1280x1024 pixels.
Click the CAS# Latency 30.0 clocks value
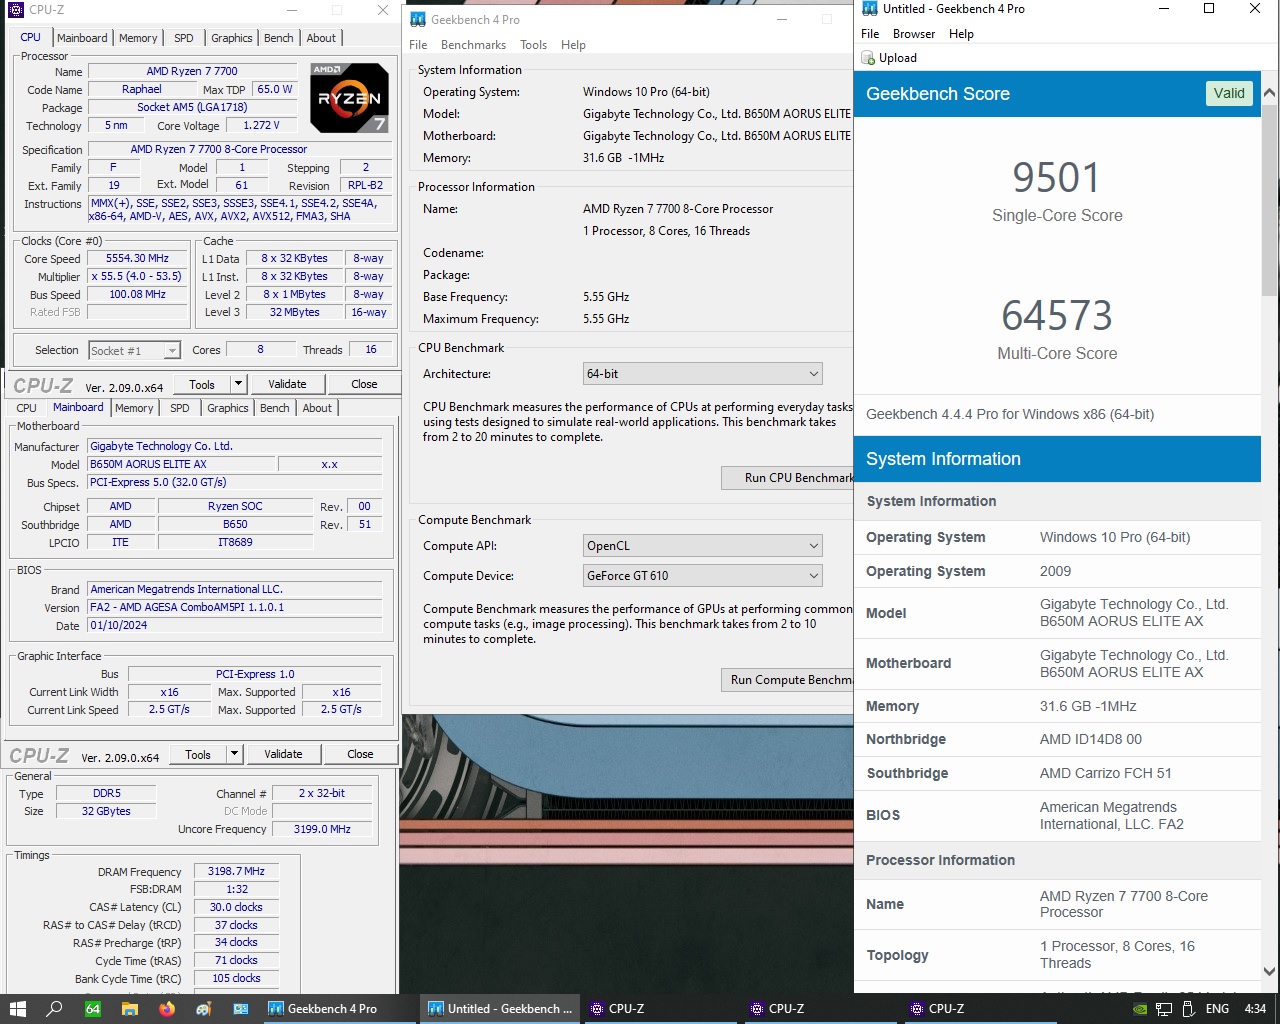point(236,907)
